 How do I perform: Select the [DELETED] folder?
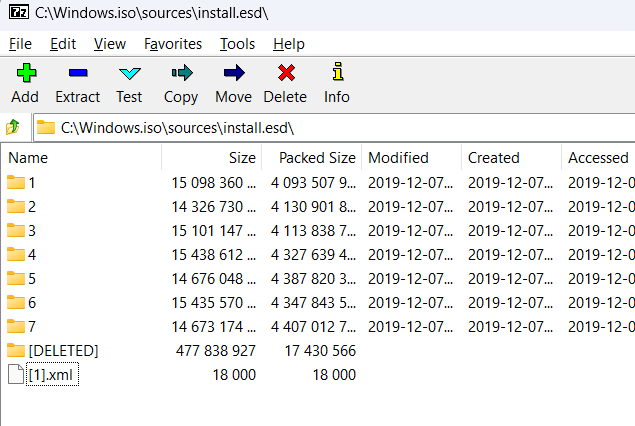tap(63, 350)
